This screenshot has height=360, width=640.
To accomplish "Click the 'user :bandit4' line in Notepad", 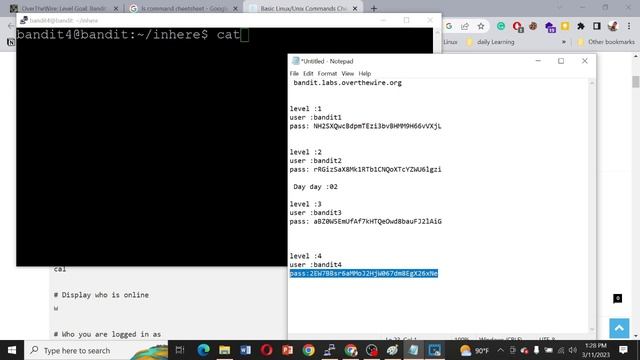I will (x=316, y=264).
